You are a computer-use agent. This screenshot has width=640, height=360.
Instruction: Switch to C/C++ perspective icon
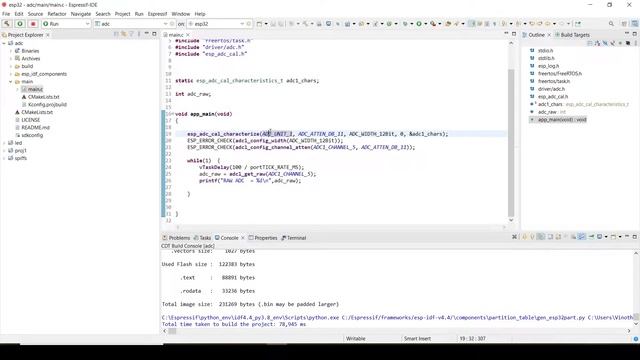[x=635, y=24]
